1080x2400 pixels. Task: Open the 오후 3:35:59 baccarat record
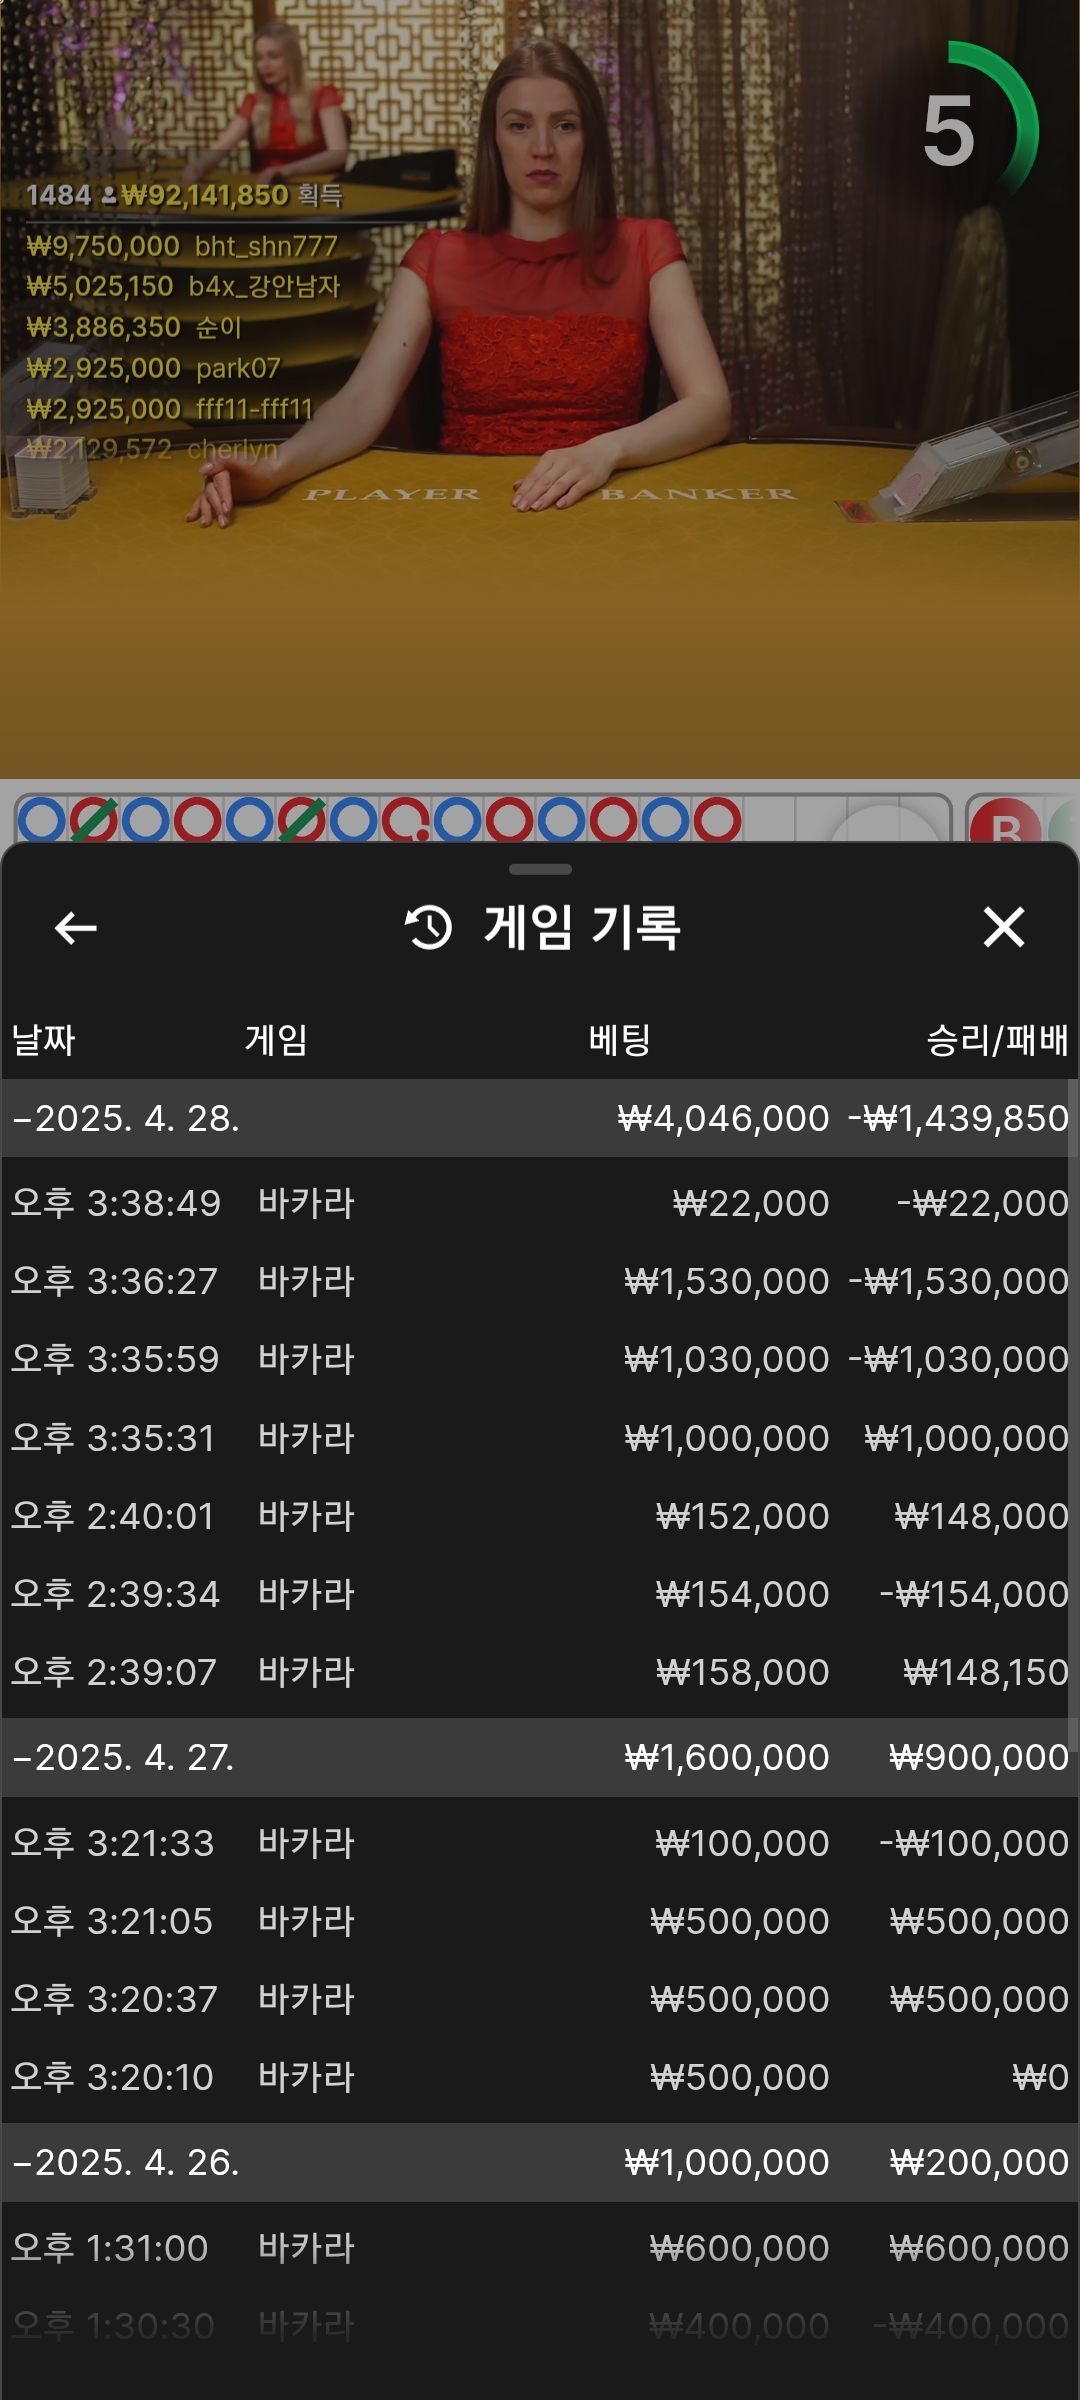[540, 1359]
